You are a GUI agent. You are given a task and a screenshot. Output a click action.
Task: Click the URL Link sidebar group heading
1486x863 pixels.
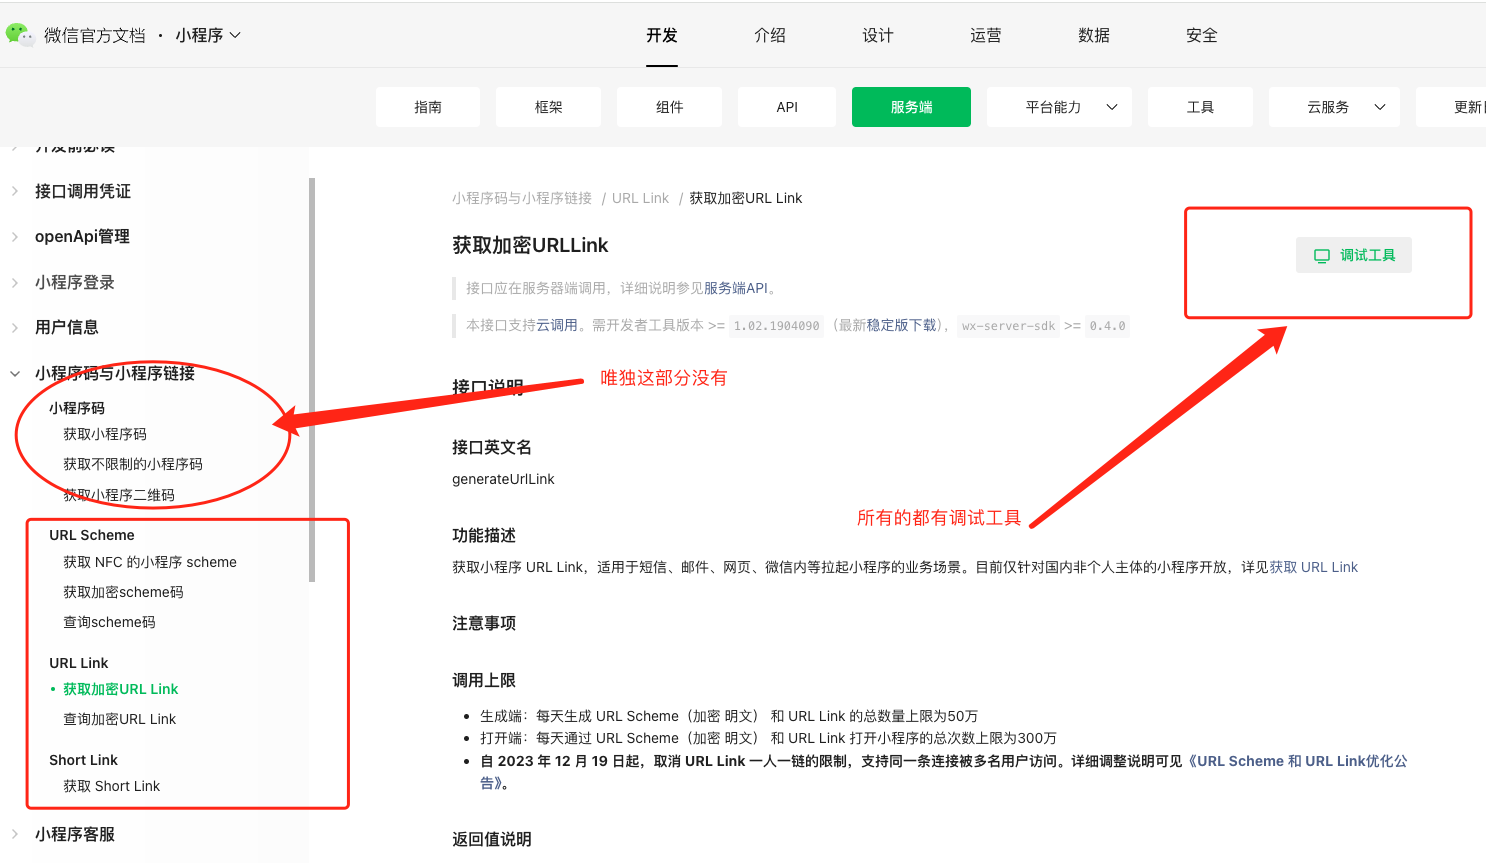pos(79,663)
